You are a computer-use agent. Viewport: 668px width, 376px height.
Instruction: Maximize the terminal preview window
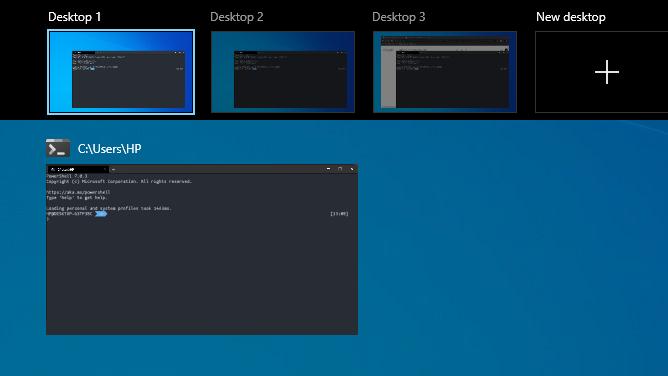pyautogui.click(x=340, y=169)
